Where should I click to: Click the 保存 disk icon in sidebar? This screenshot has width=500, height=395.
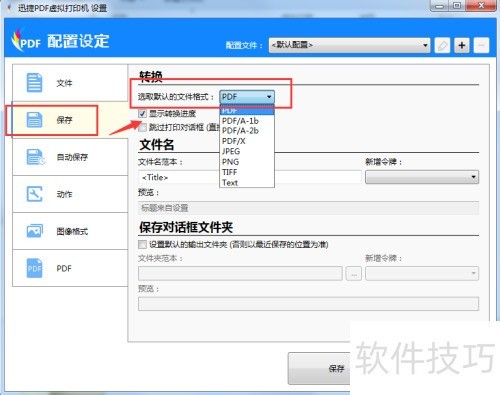tap(34, 120)
